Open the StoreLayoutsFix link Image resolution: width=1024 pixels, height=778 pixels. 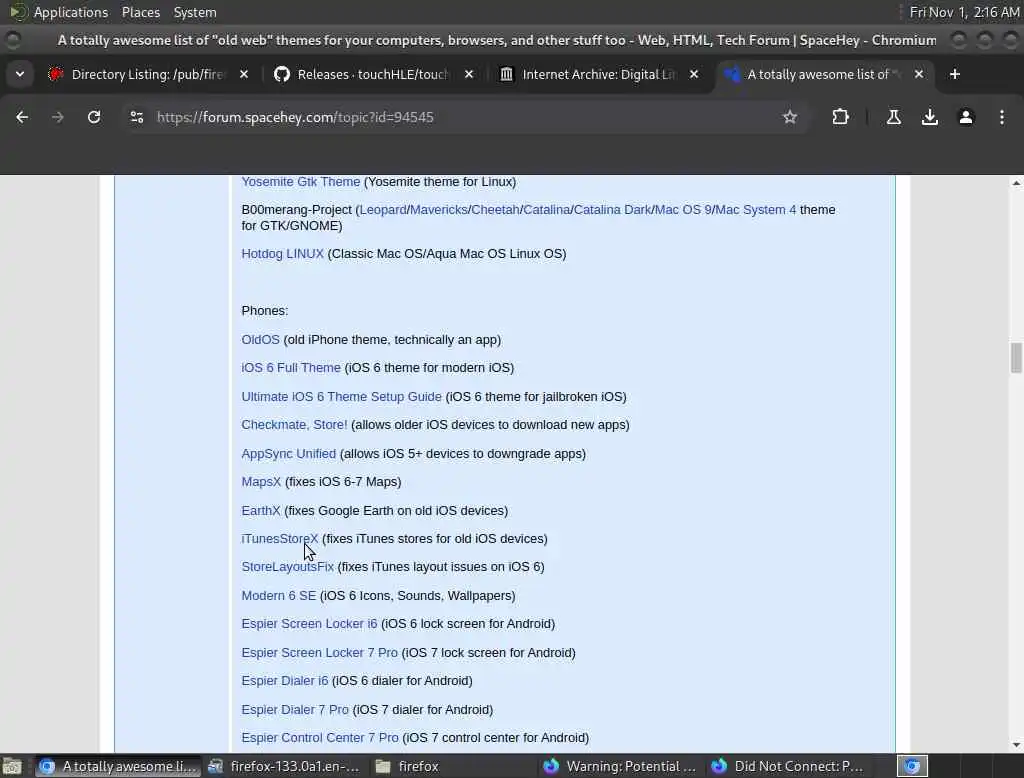(287, 566)
